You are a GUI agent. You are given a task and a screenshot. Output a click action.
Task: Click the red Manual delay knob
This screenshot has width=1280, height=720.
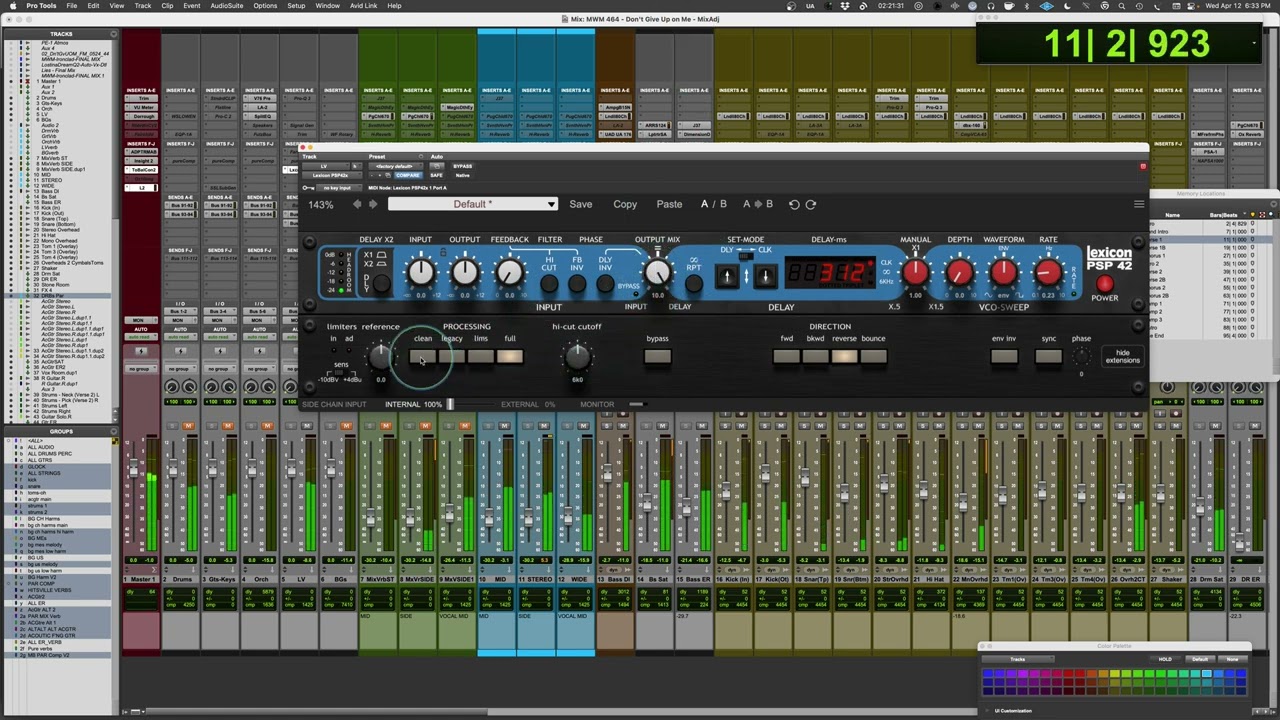click(915, 273)
